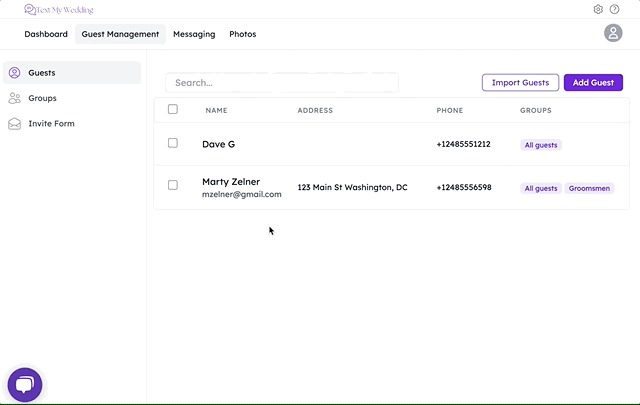Image resolution: width=640 pixels, height=405 pixels.
Task: Open the settings gear icon
Action: tap(598, 9)
